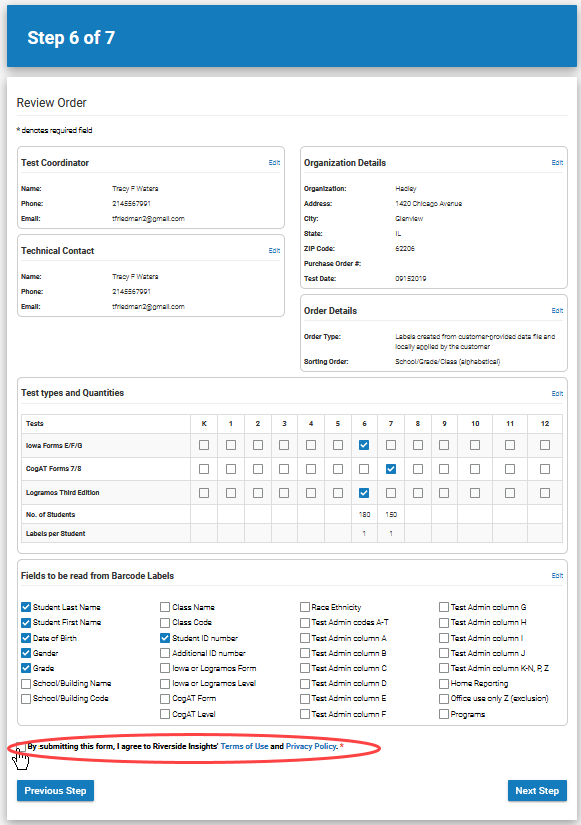Image resolution: width=581 pixels, height=825 pixels.
Task: Check CogAT Forms 7/8 grade 12 checkbox
Action: click(x=545, y=469)
